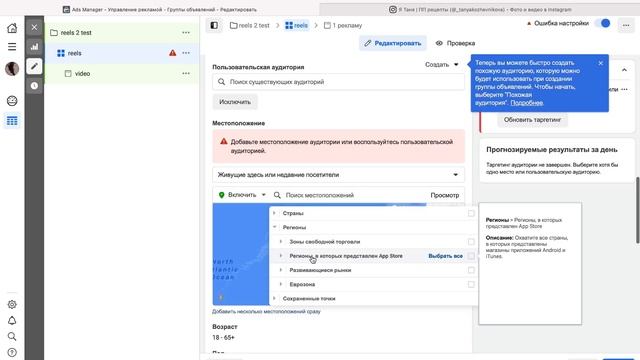Viewport: 640px width, 360px height.
Task: Open the history clock icon in dark strip
Action: click(x=34, y=86)
